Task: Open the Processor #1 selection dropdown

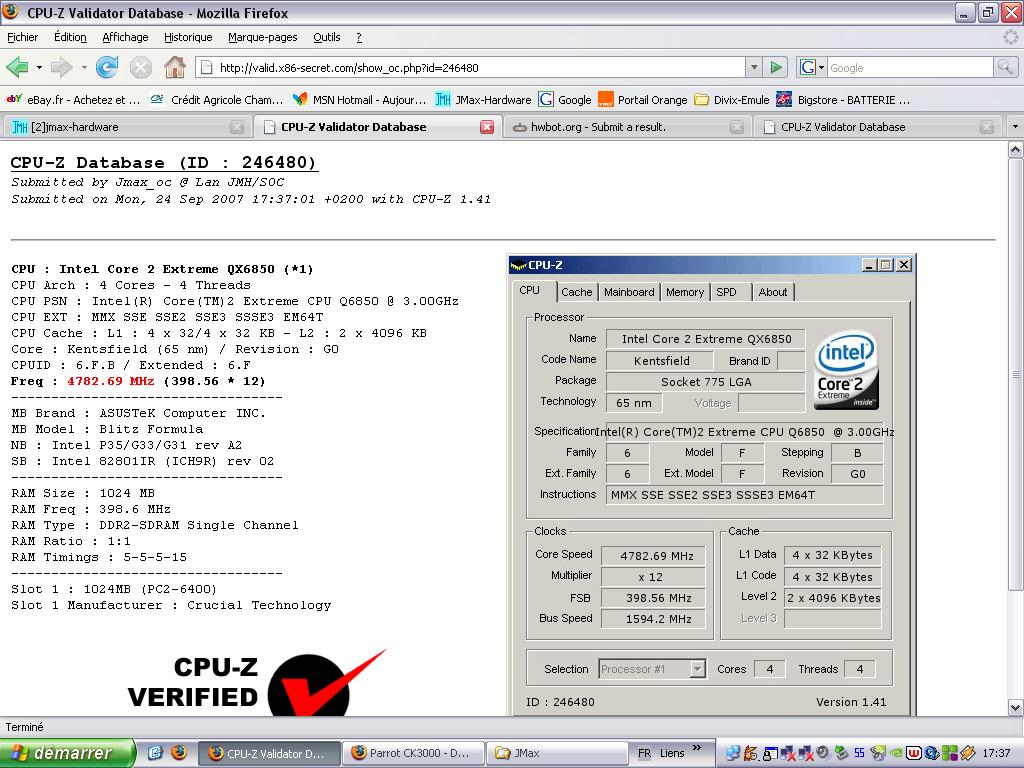Action: 698,669
